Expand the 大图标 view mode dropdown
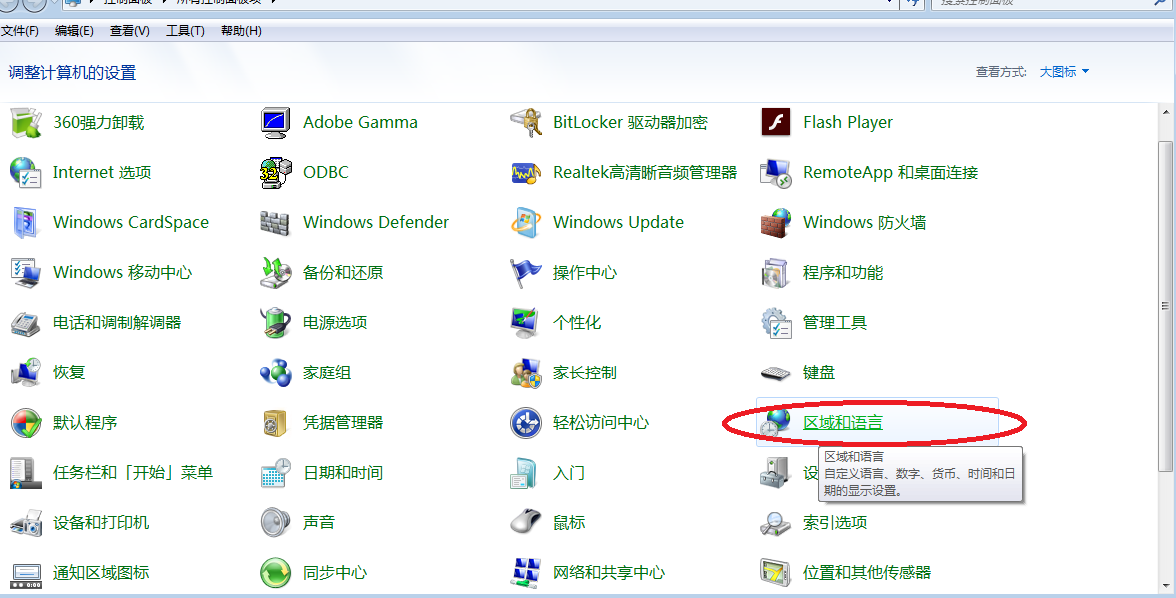 [x=1064, y=72]
